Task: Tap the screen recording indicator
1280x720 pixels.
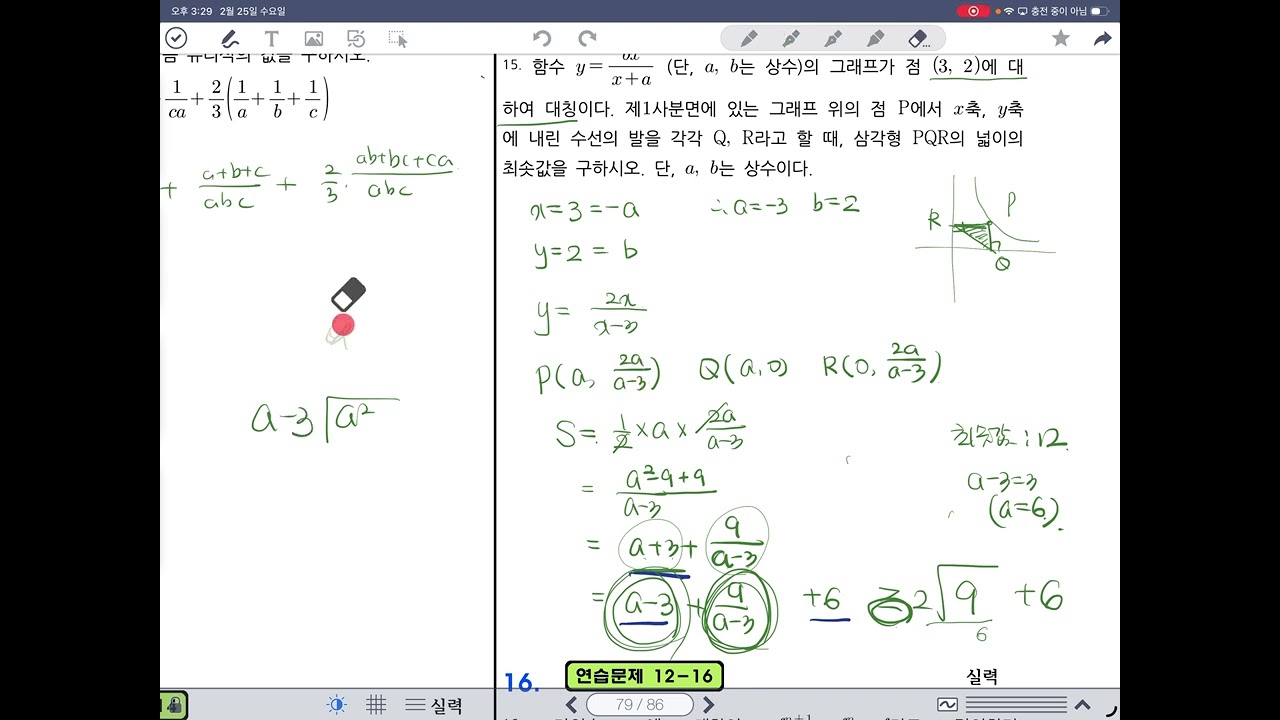Action: [x=973, y=11]
